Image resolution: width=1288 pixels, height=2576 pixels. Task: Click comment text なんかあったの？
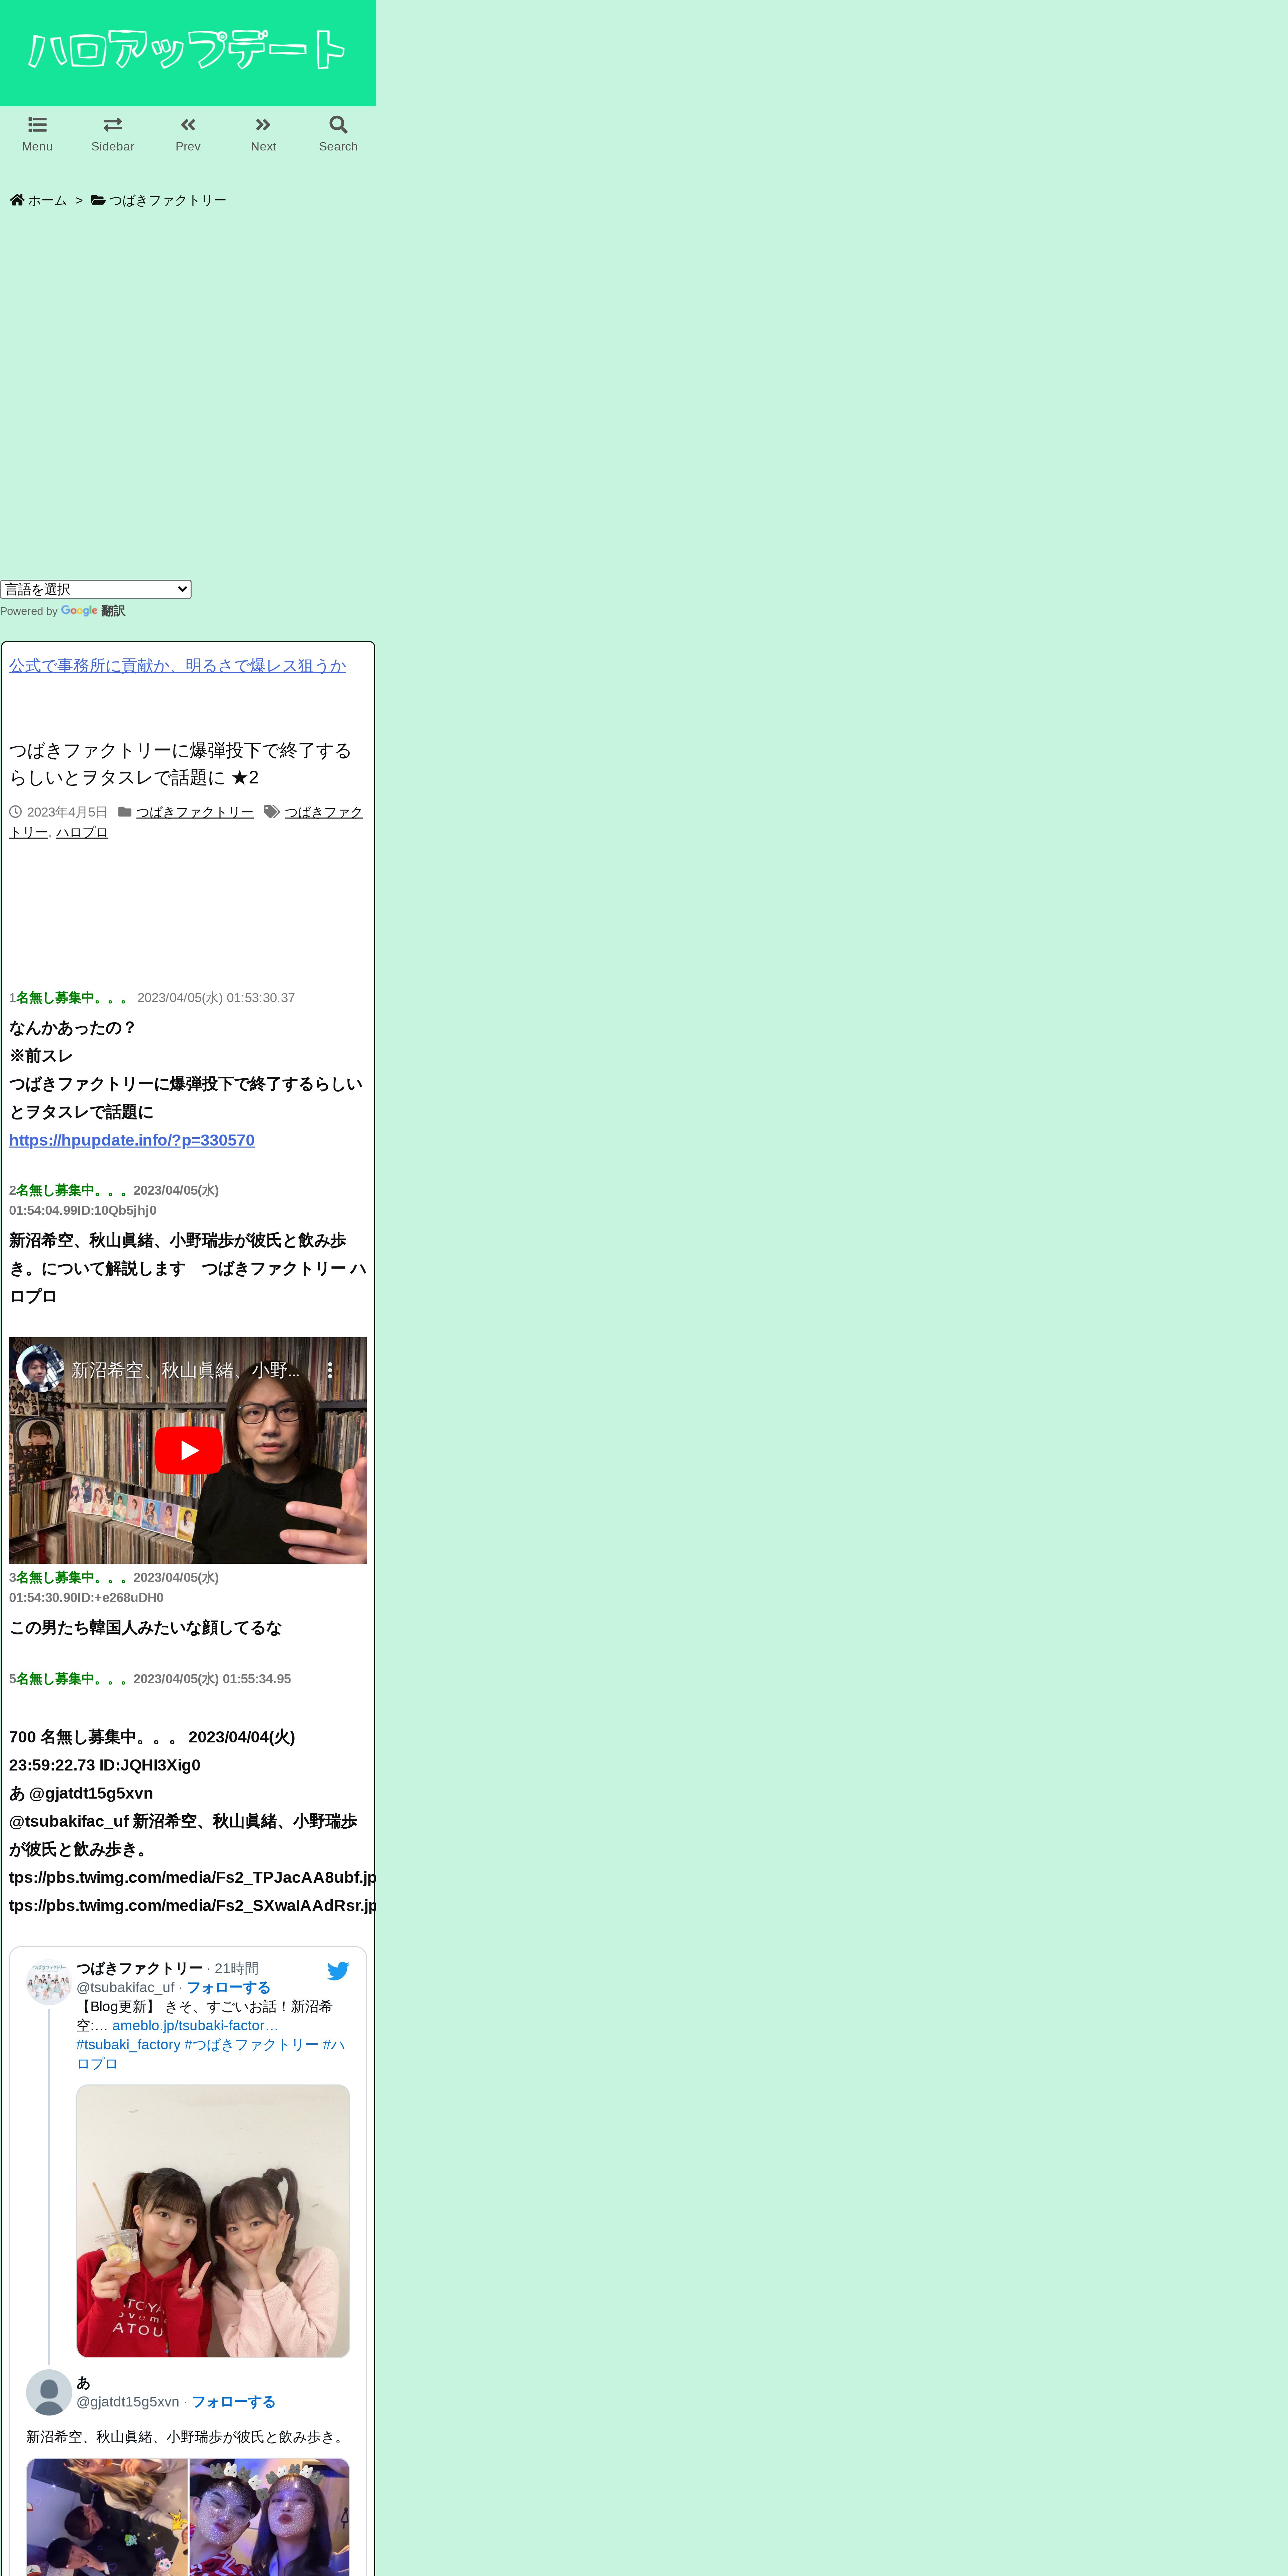73,1028
